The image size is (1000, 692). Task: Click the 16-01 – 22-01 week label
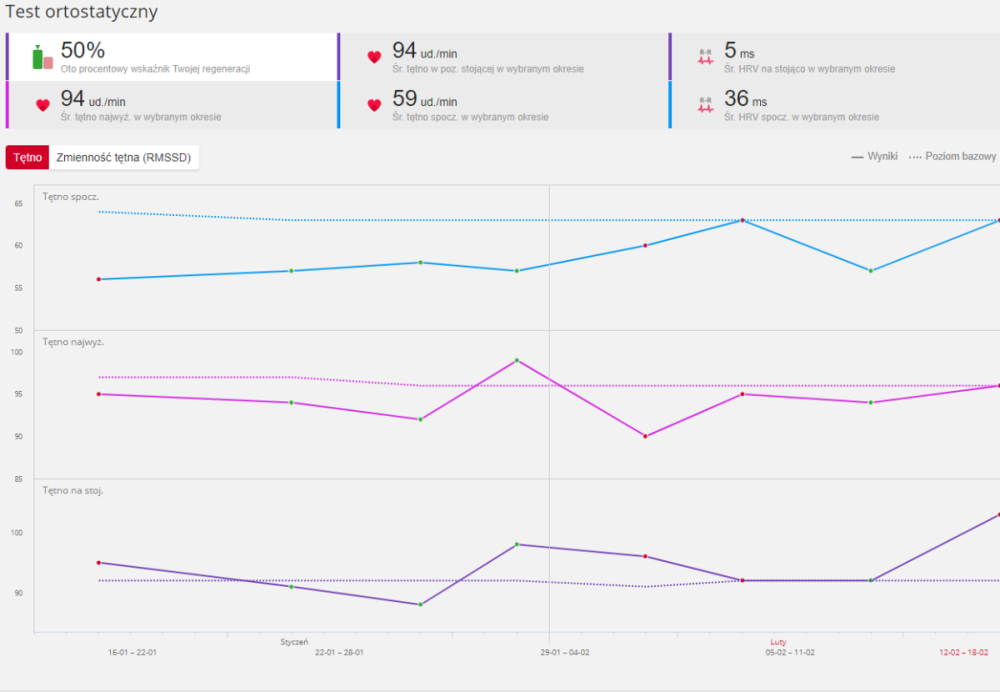[x=132, y=652]
